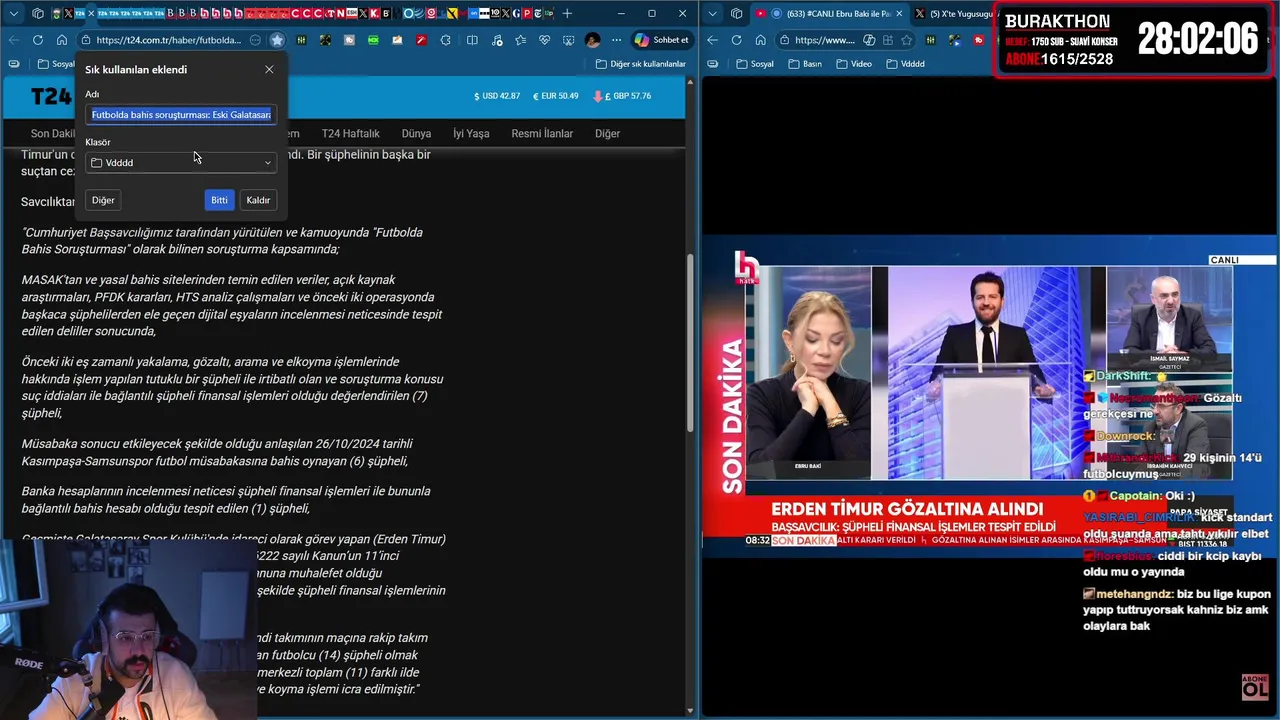
Task: Open tab actions menu in right browser
Action: coord(713,13)
